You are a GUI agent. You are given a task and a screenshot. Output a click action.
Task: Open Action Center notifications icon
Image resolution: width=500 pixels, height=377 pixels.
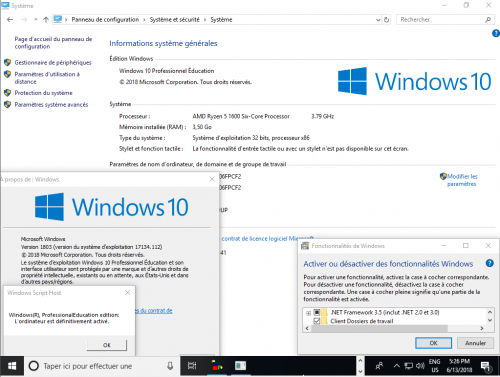486,366
